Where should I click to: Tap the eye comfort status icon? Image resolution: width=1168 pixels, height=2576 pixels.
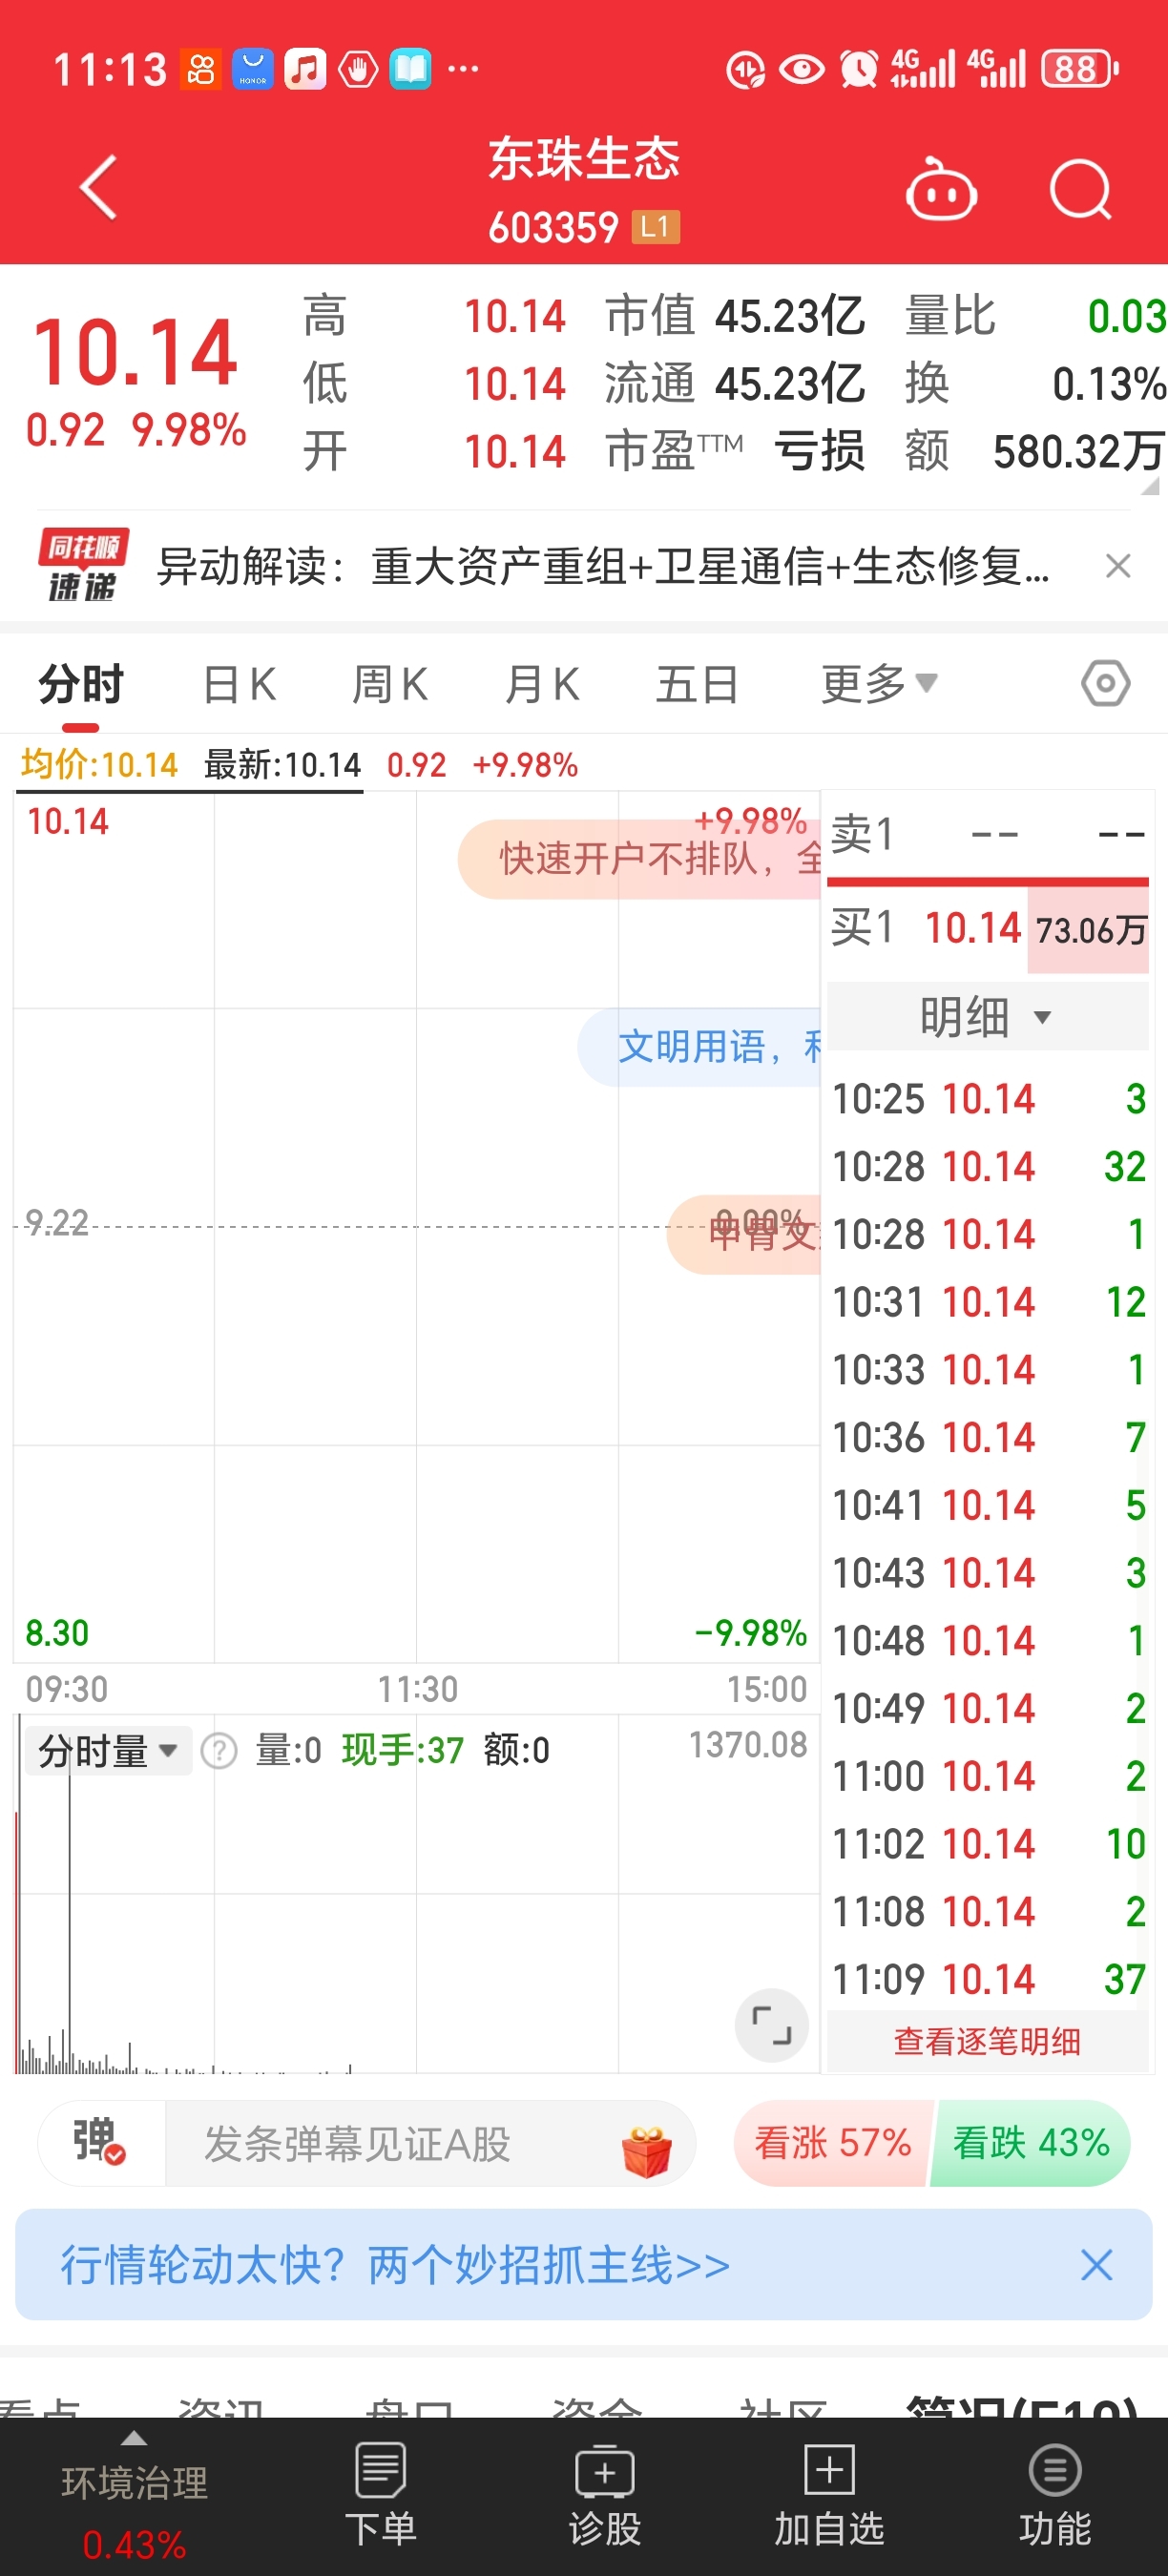pyautogui.click(x=801, y=69)
